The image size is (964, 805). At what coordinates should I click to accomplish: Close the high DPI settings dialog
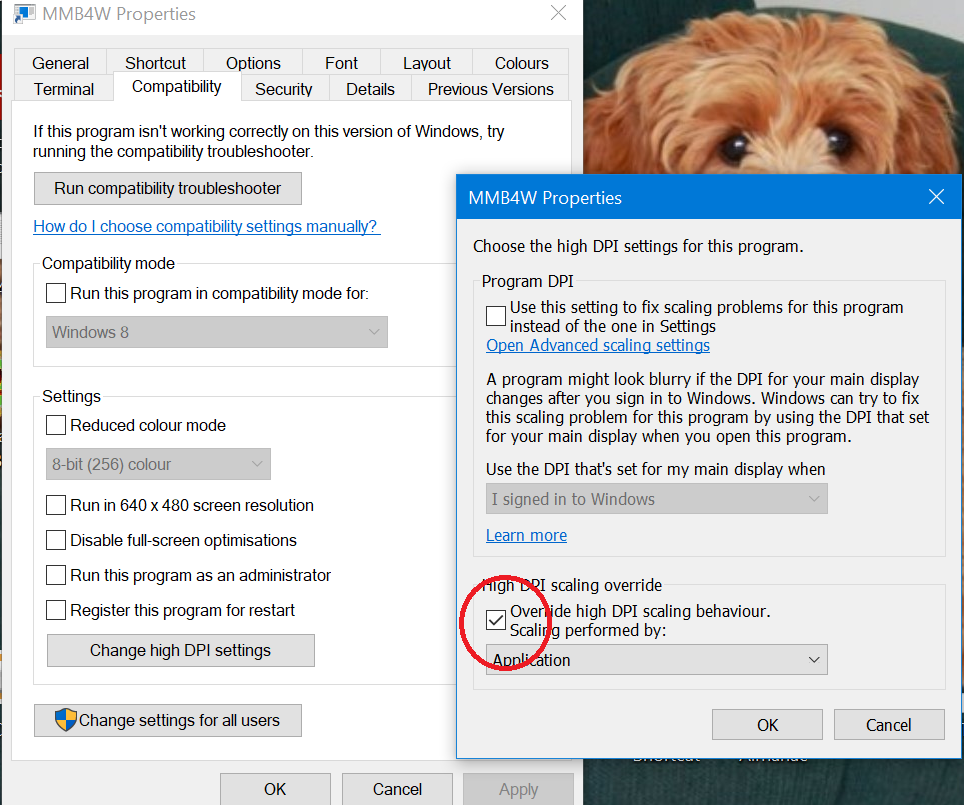pyautogui.click(x=936, y=197)
